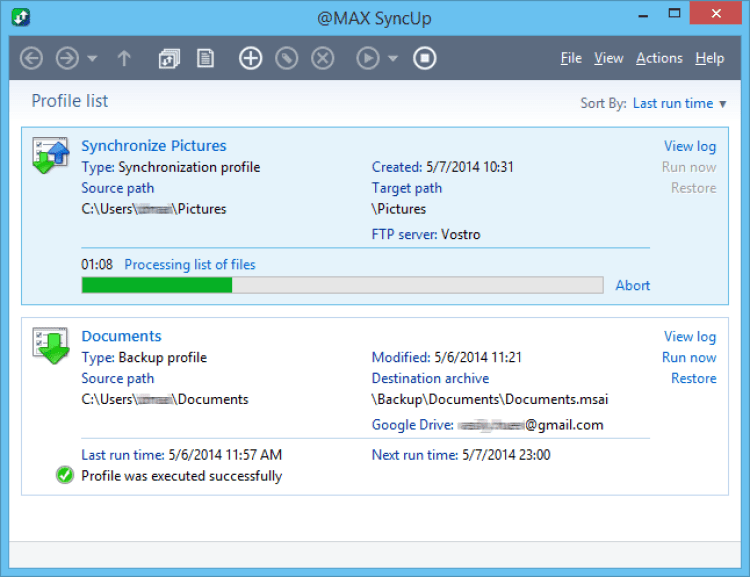Open the Actions menu
Image resolution: width=750 pixels, height=577 pixels.
pos(659,58)
